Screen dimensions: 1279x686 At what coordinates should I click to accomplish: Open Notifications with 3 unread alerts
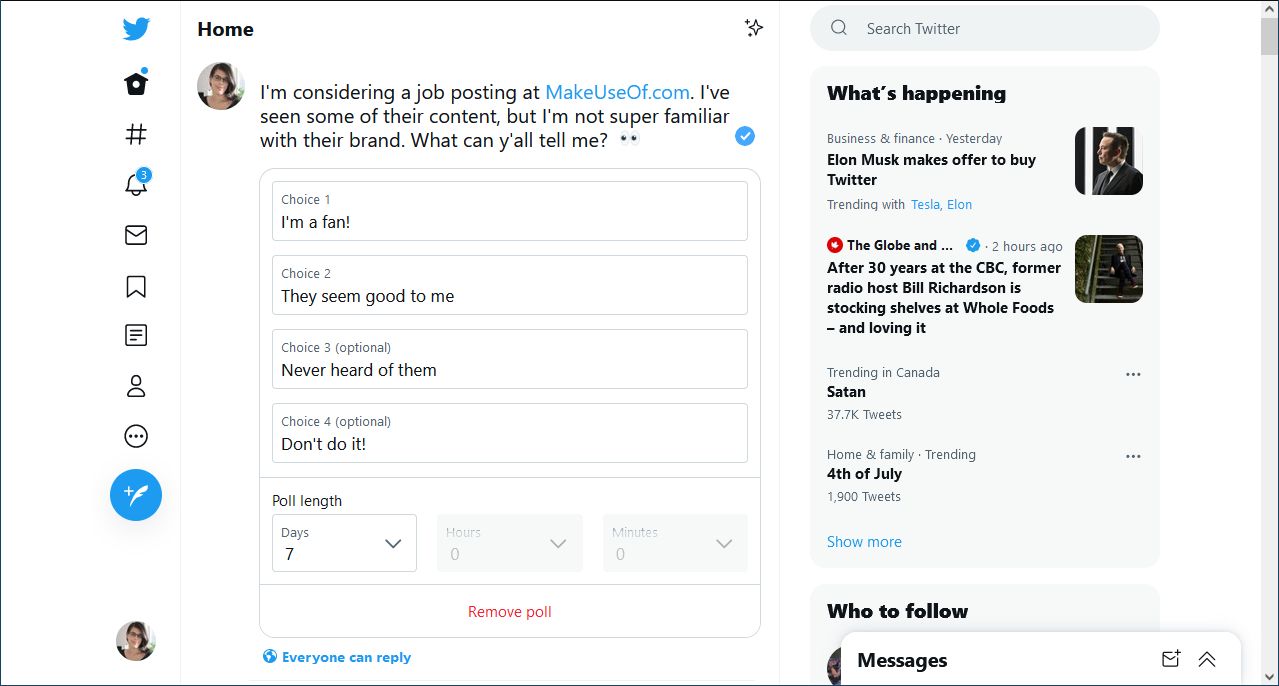tap(135, 185)
